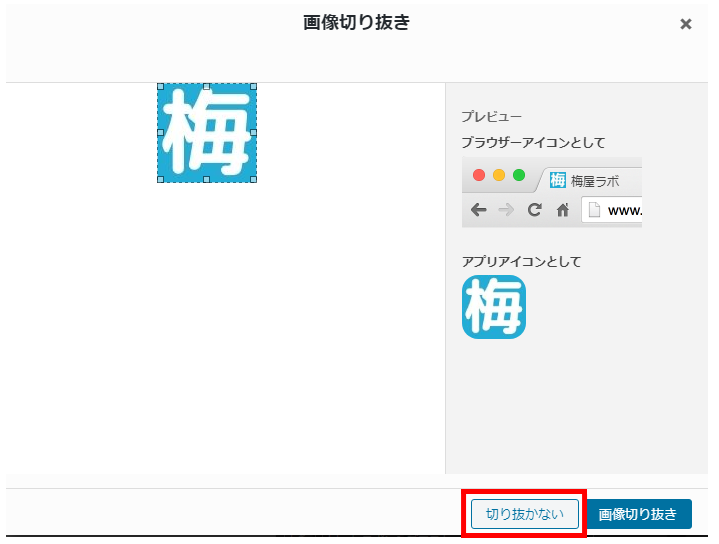Click the 画像切り抜き blue button
This screenshot has height=544, width=719.
pos(638,514)
